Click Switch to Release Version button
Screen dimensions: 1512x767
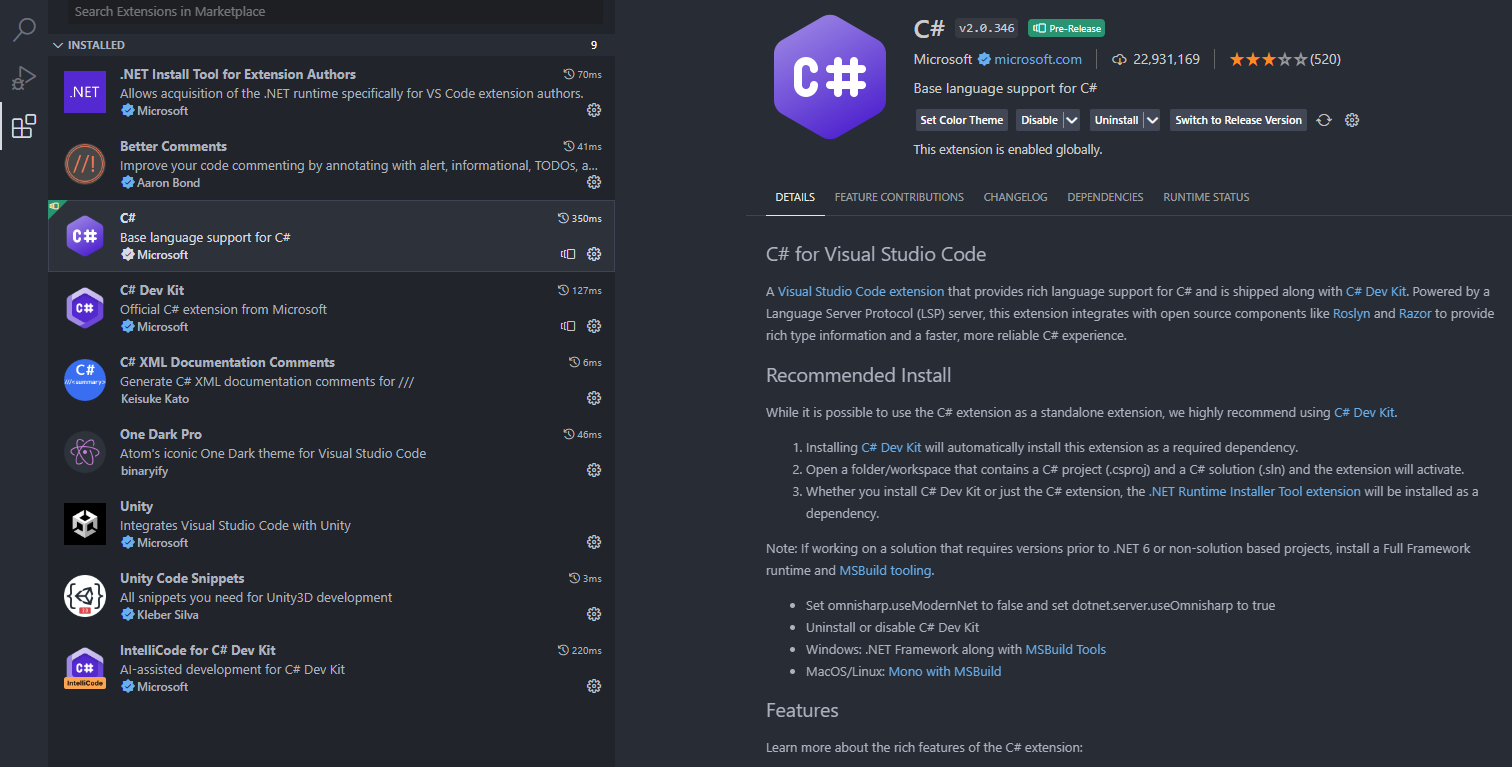tap(1238, 120)
